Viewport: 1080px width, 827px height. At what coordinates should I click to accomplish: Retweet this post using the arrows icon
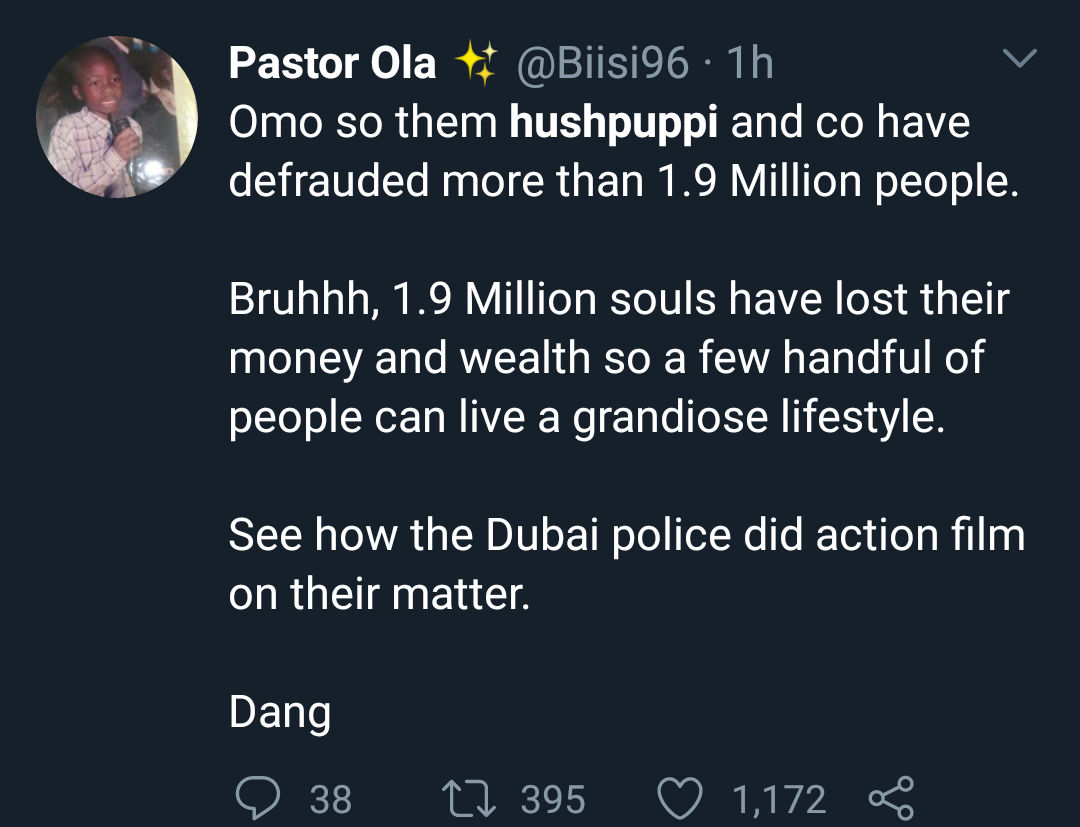[x=467, y=799]
